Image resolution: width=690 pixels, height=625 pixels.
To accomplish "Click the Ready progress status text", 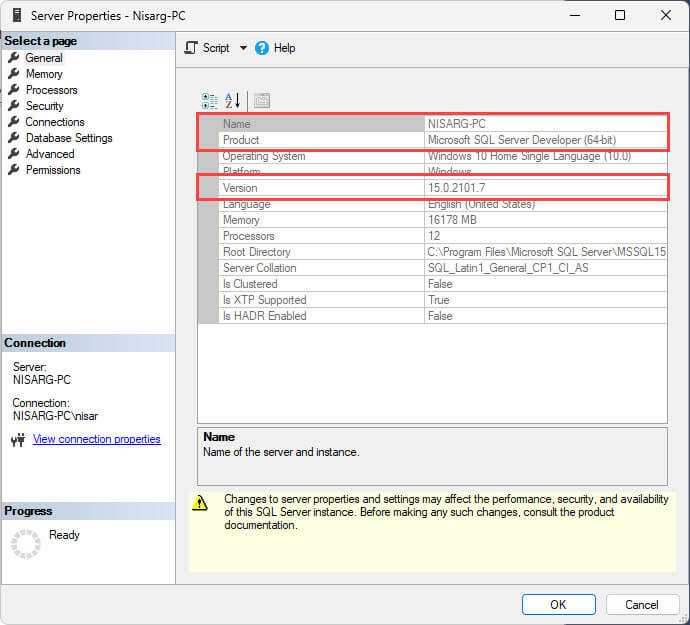I will coord(64,535).
